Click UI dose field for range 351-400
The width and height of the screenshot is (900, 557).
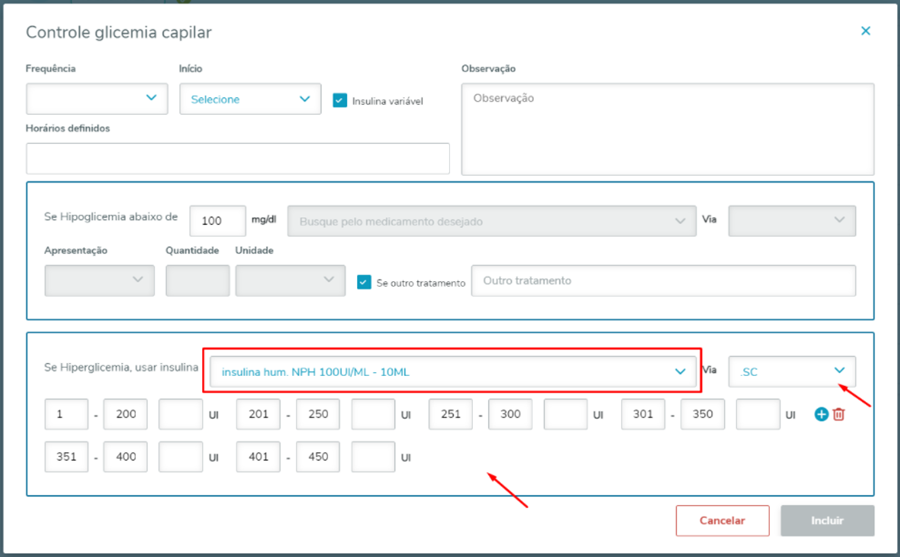[181, 457]
